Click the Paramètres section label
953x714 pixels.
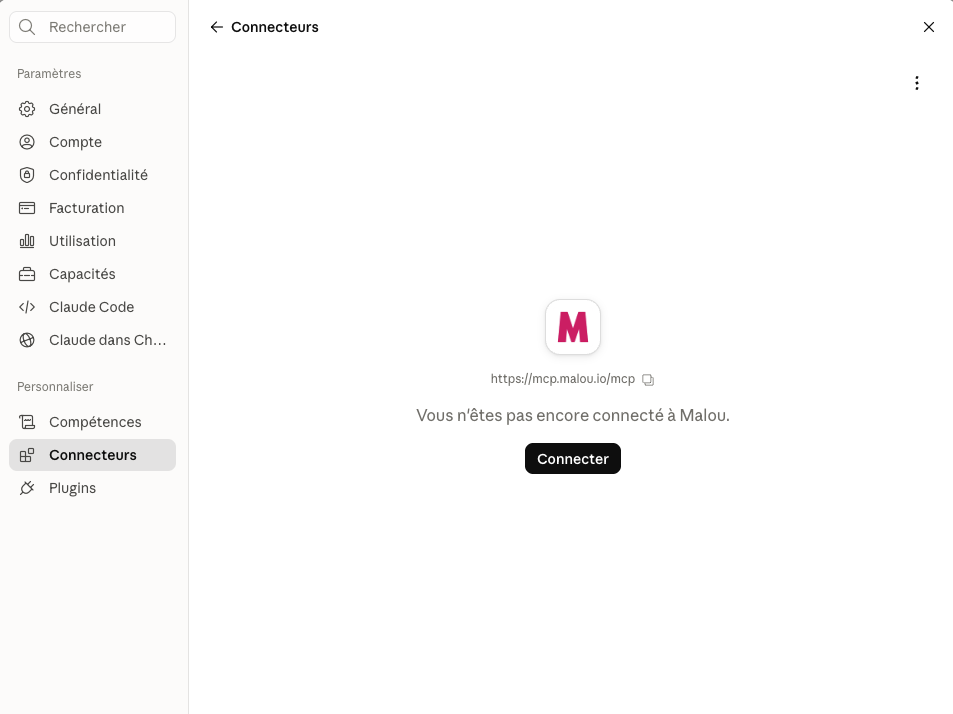point(49,74)
